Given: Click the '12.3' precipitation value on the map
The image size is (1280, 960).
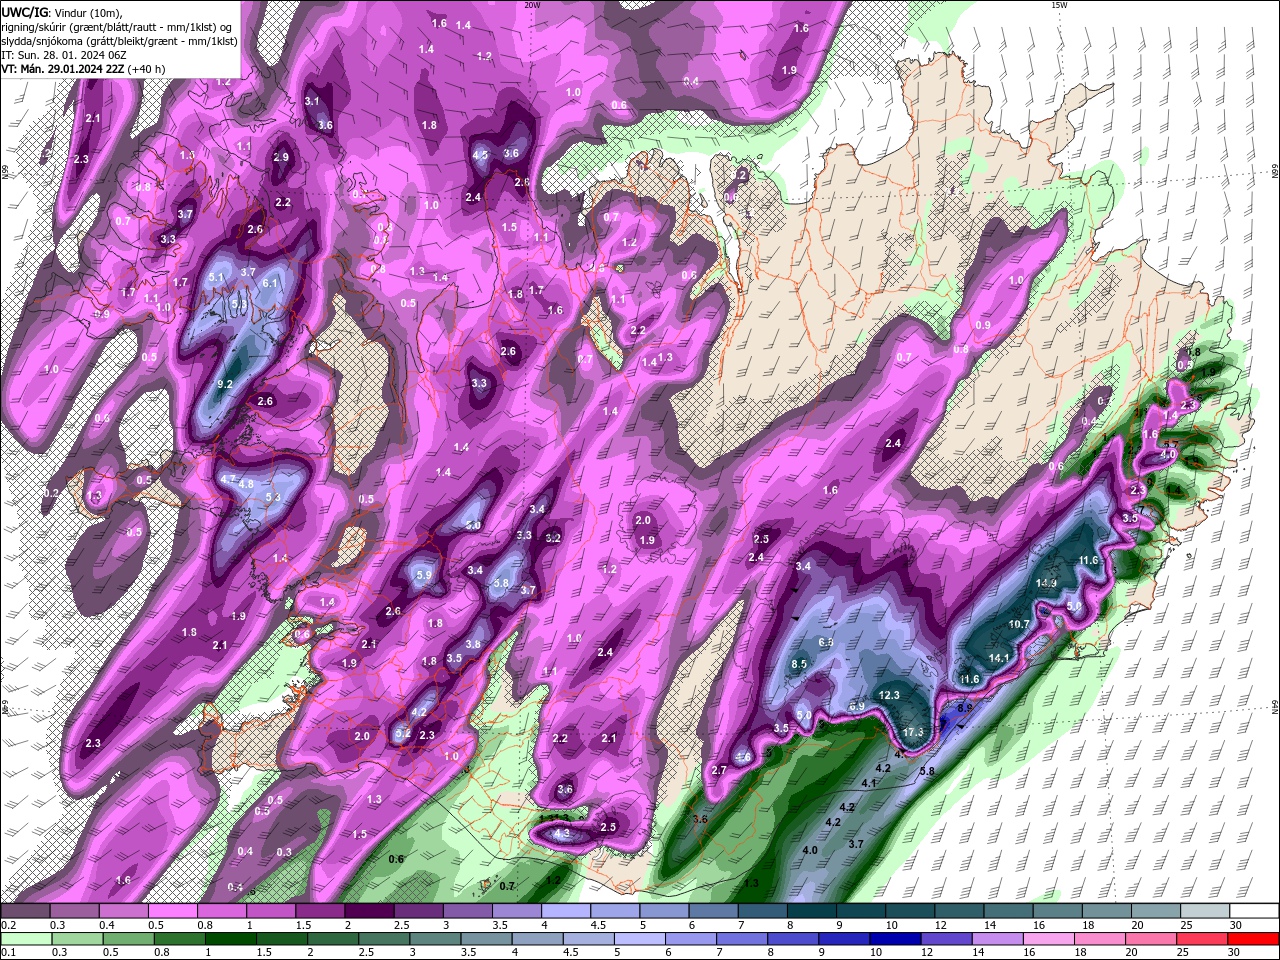Looking at the screenshot, I should pos(889,695).
